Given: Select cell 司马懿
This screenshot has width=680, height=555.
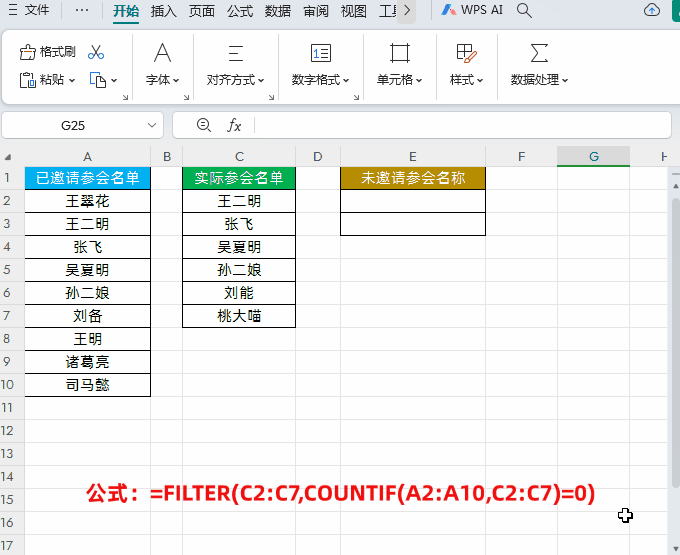Looking at the screenshot, I should (x=88, y=385).
